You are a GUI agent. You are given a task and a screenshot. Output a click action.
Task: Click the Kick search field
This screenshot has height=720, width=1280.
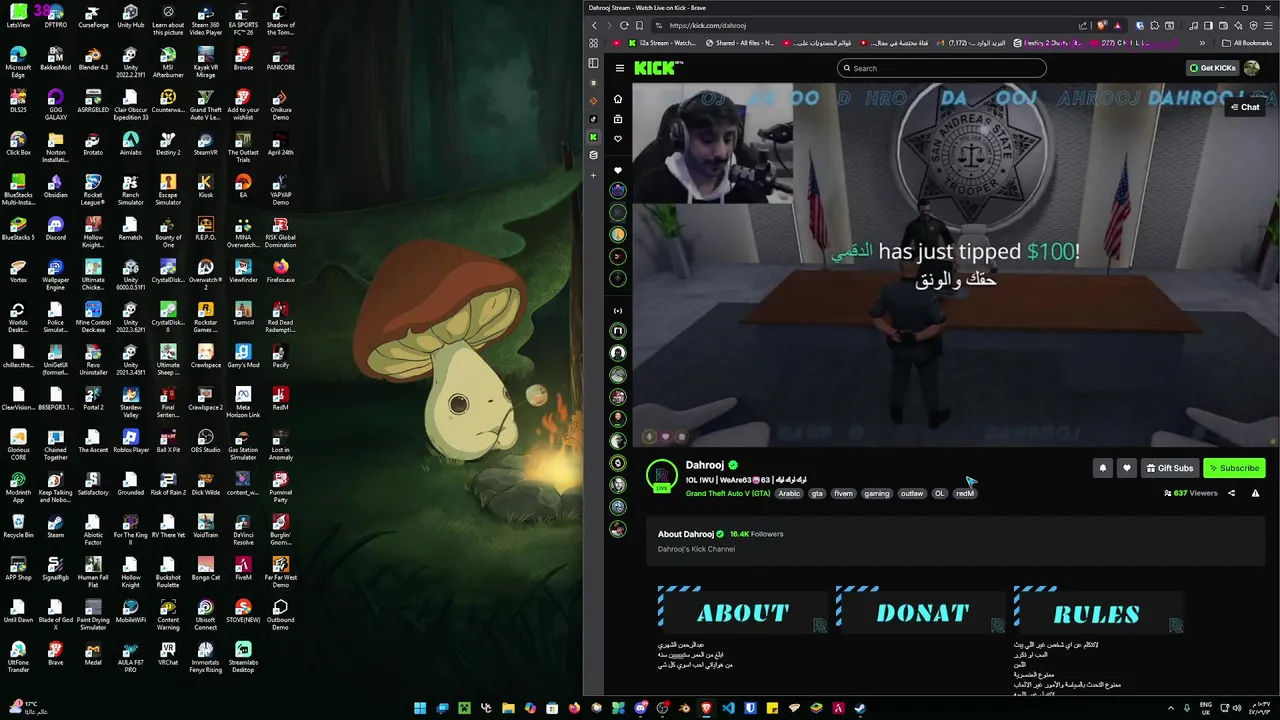(x=942, y=68)
